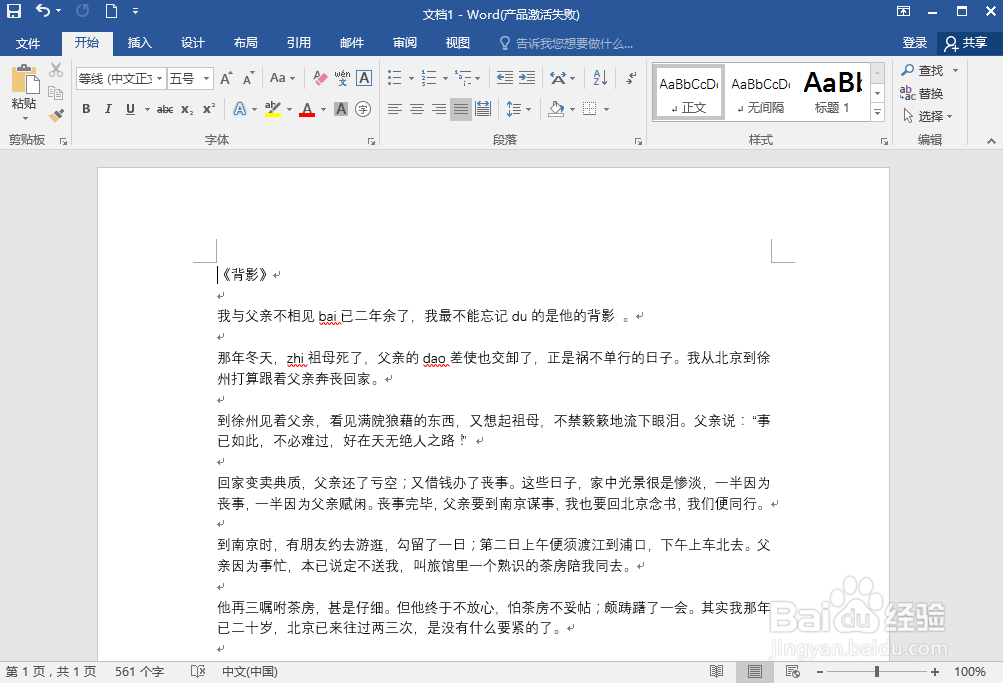Click the 告诉我您想要做什么 search box
This screenshot has height=683, width=1003.
(x=567, y=43)
